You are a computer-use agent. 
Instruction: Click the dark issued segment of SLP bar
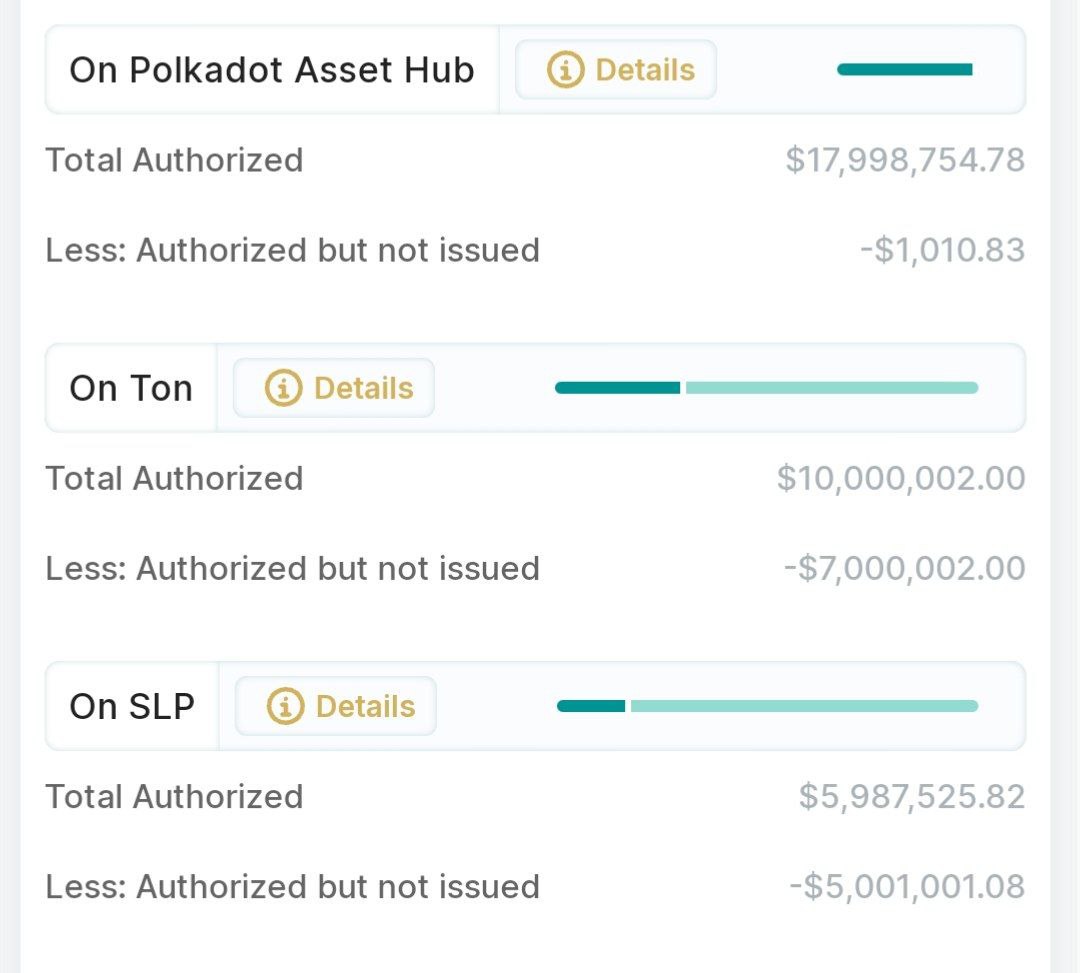(x=591, y=706)
